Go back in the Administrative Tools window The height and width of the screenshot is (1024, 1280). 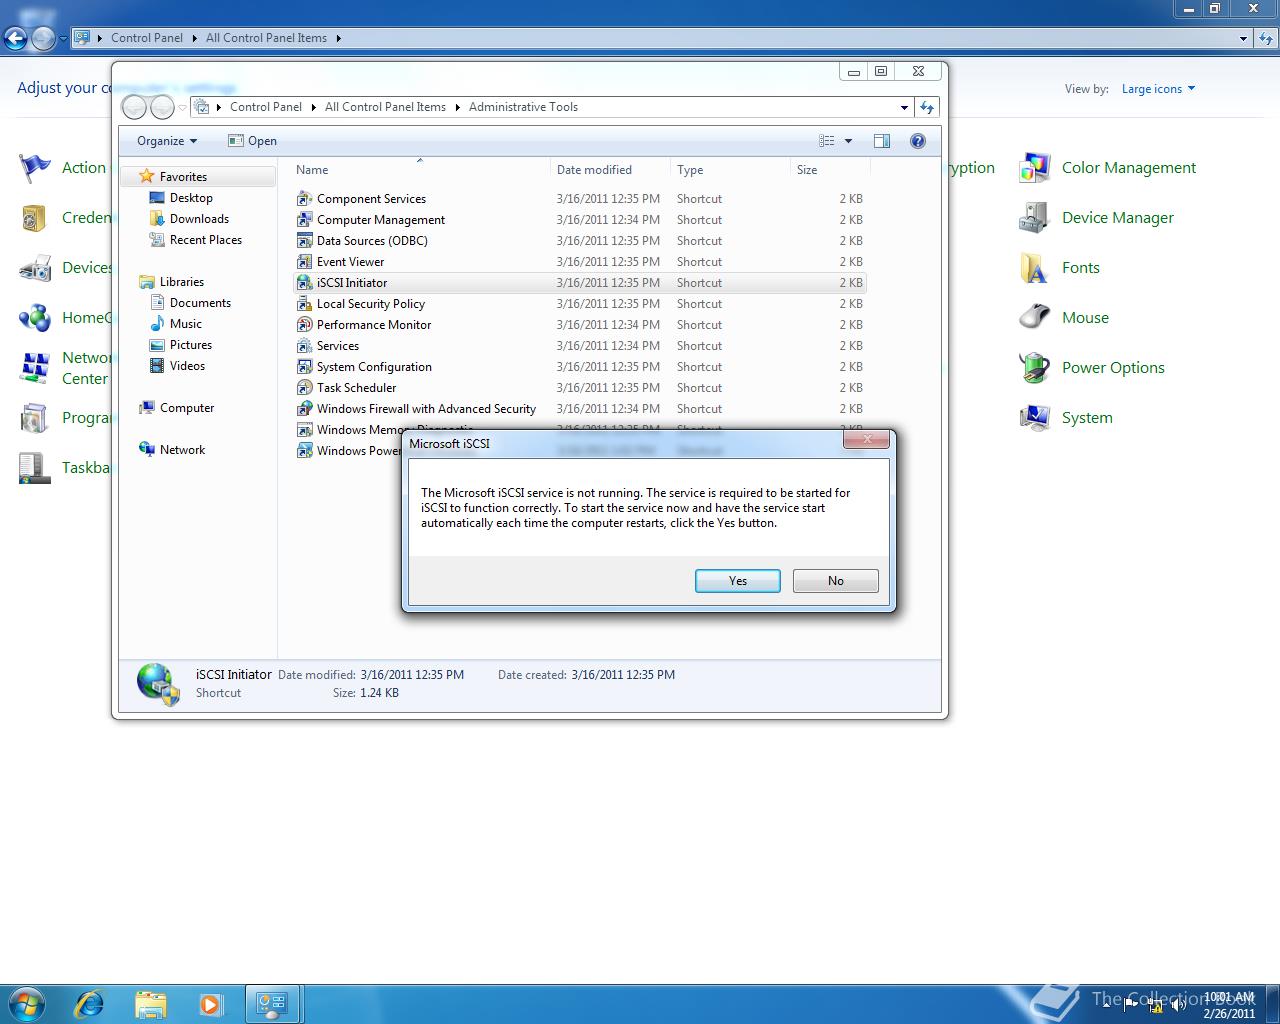point(134,107)
